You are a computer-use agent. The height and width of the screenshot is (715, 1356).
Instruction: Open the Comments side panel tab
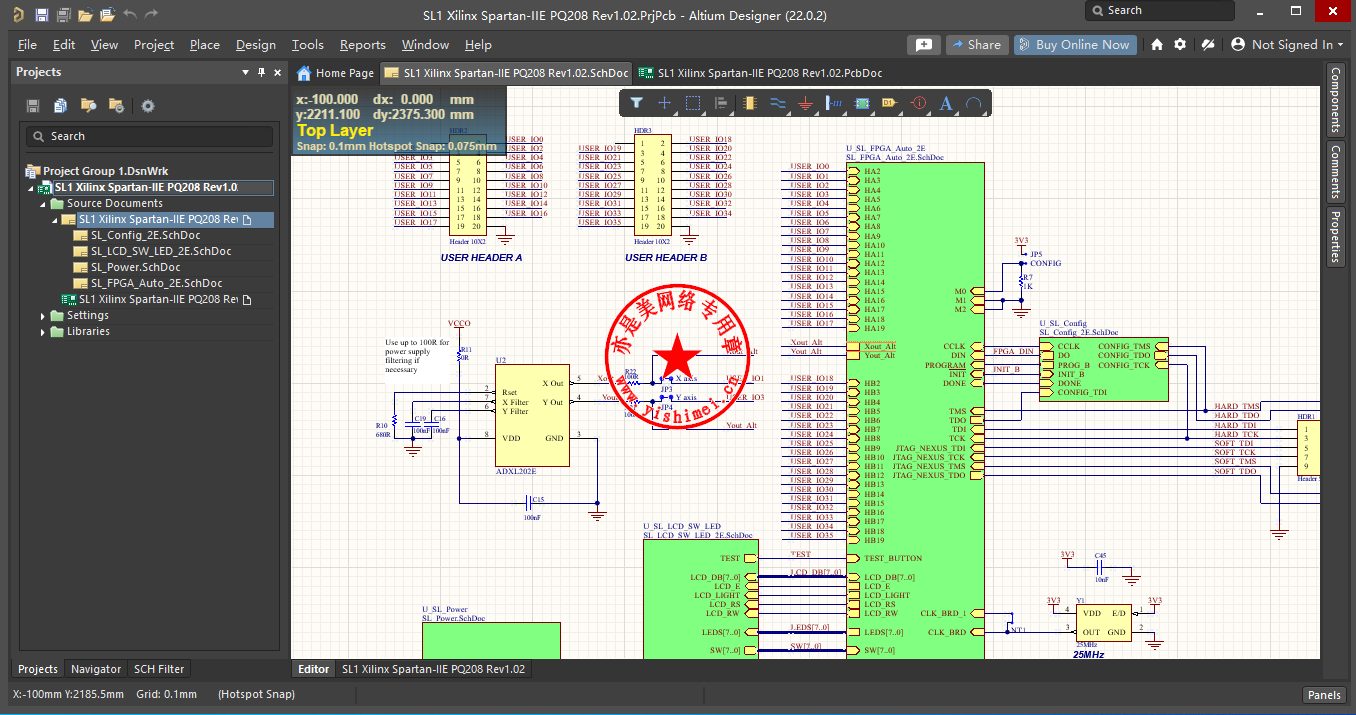[x=1335, y=171]
